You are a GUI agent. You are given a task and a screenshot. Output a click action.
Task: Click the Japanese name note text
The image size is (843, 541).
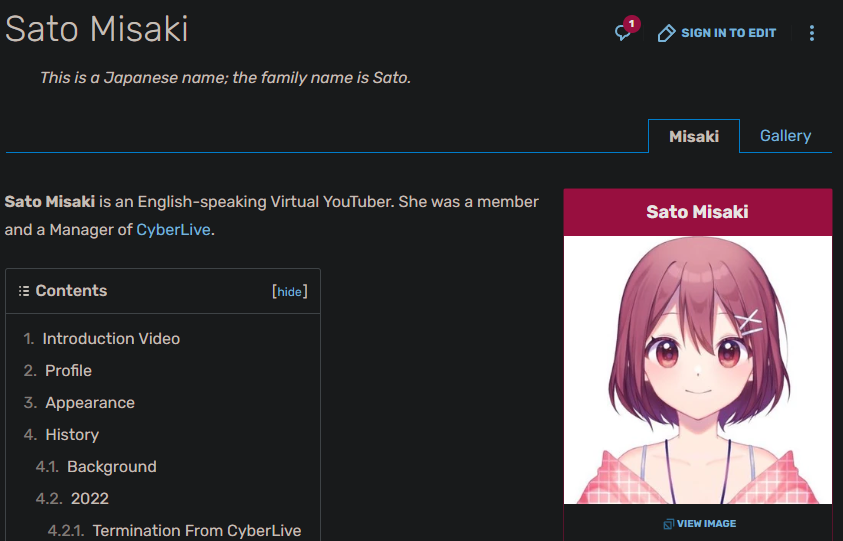click(225, 78)
